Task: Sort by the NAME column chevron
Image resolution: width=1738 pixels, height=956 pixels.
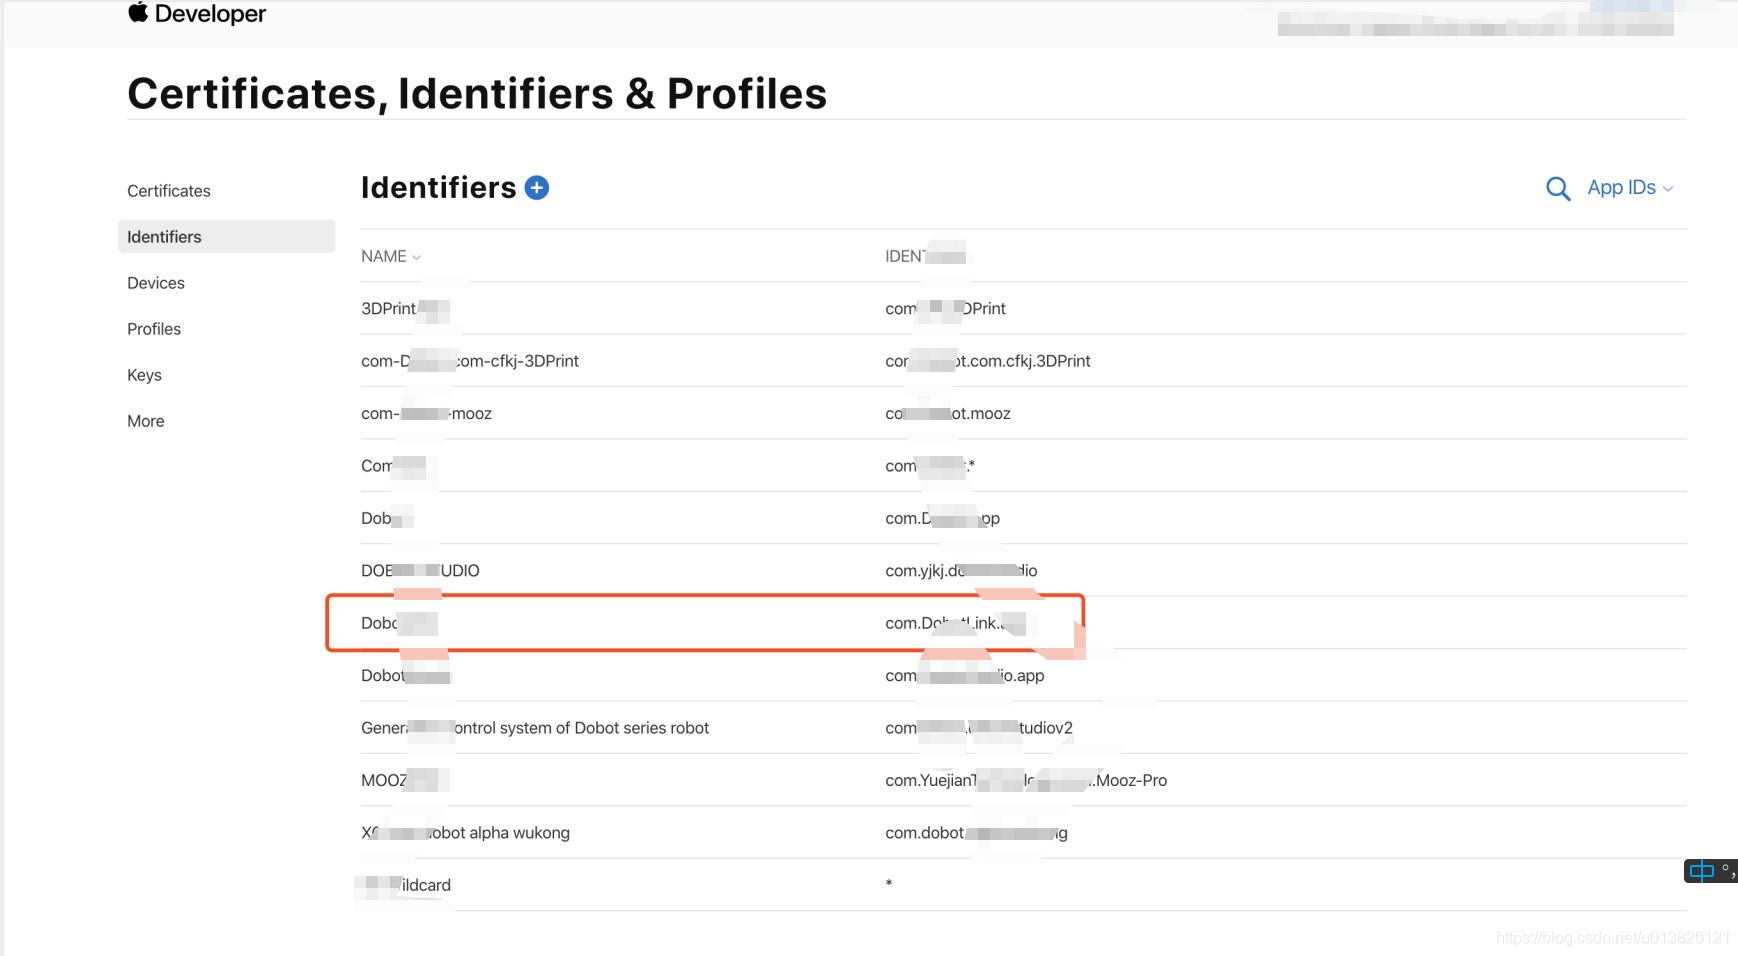Action: coord(416,257)
